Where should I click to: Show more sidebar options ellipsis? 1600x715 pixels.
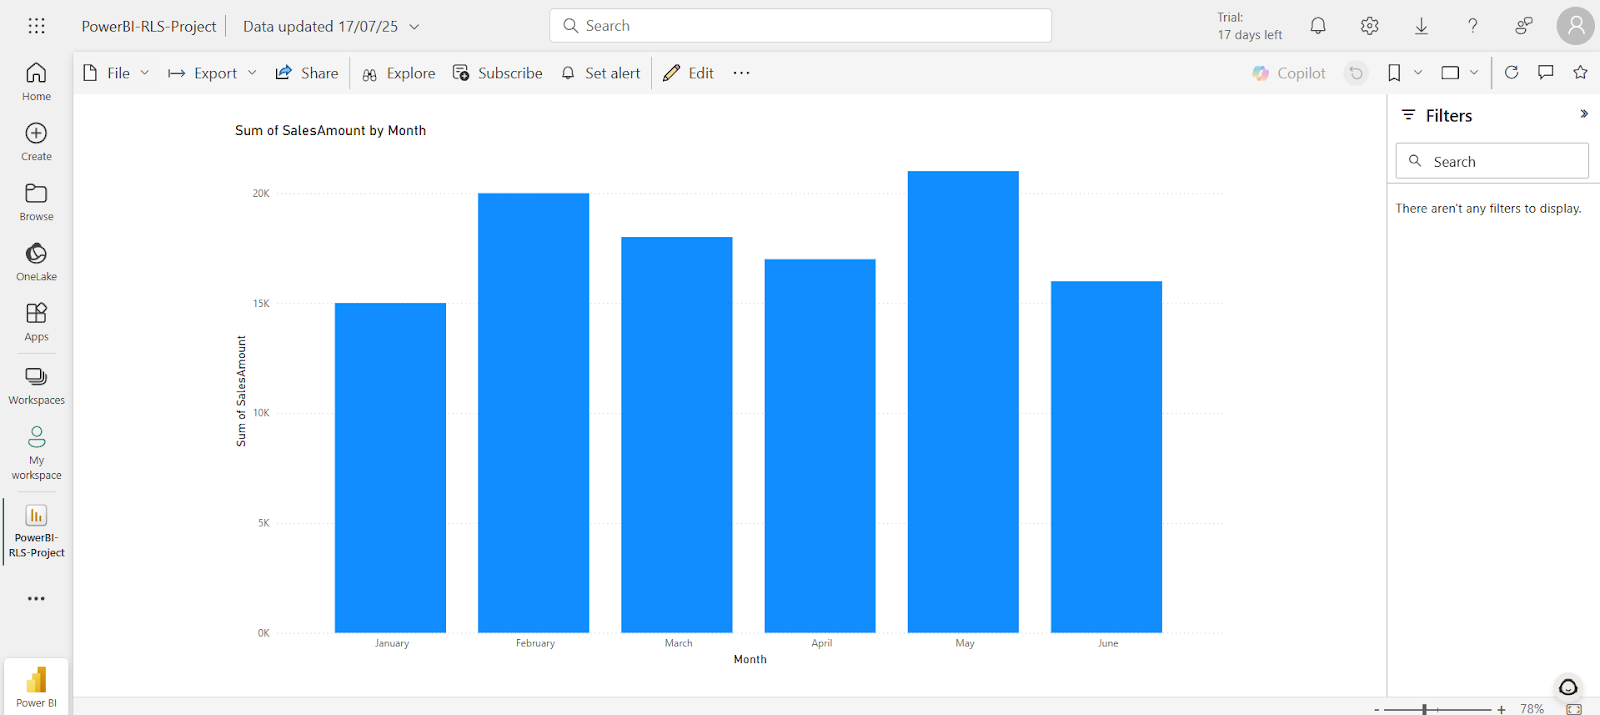tap(36, 599)
